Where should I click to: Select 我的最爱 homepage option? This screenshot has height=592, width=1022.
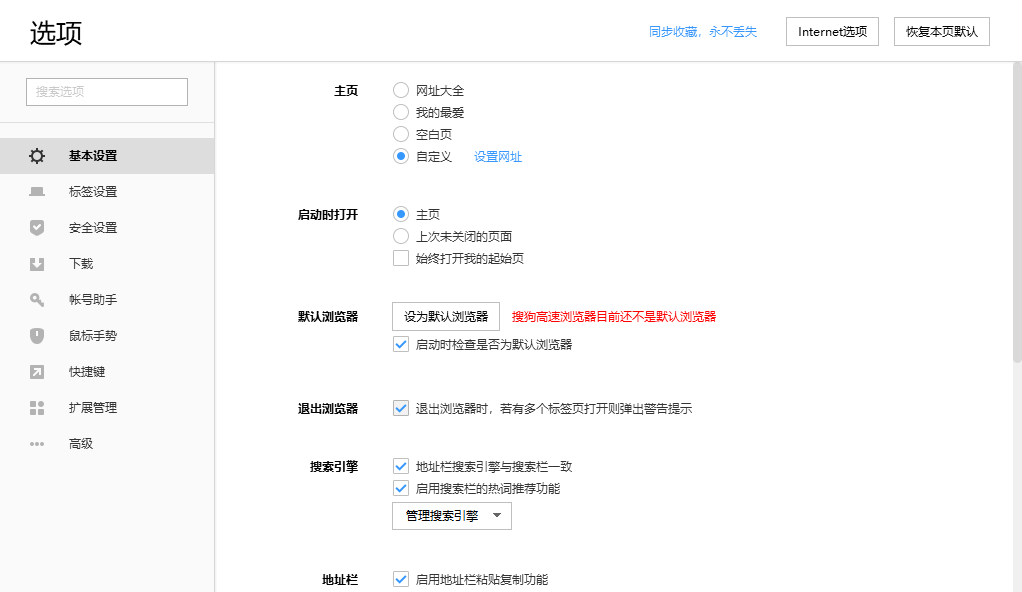(x=401, y=112)
